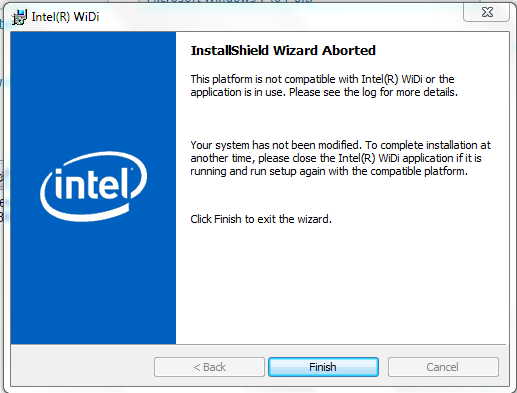Screen dimensions: 517x393
Task: Click the 'running and run setup again' line
Action: [x=329, y=171]
